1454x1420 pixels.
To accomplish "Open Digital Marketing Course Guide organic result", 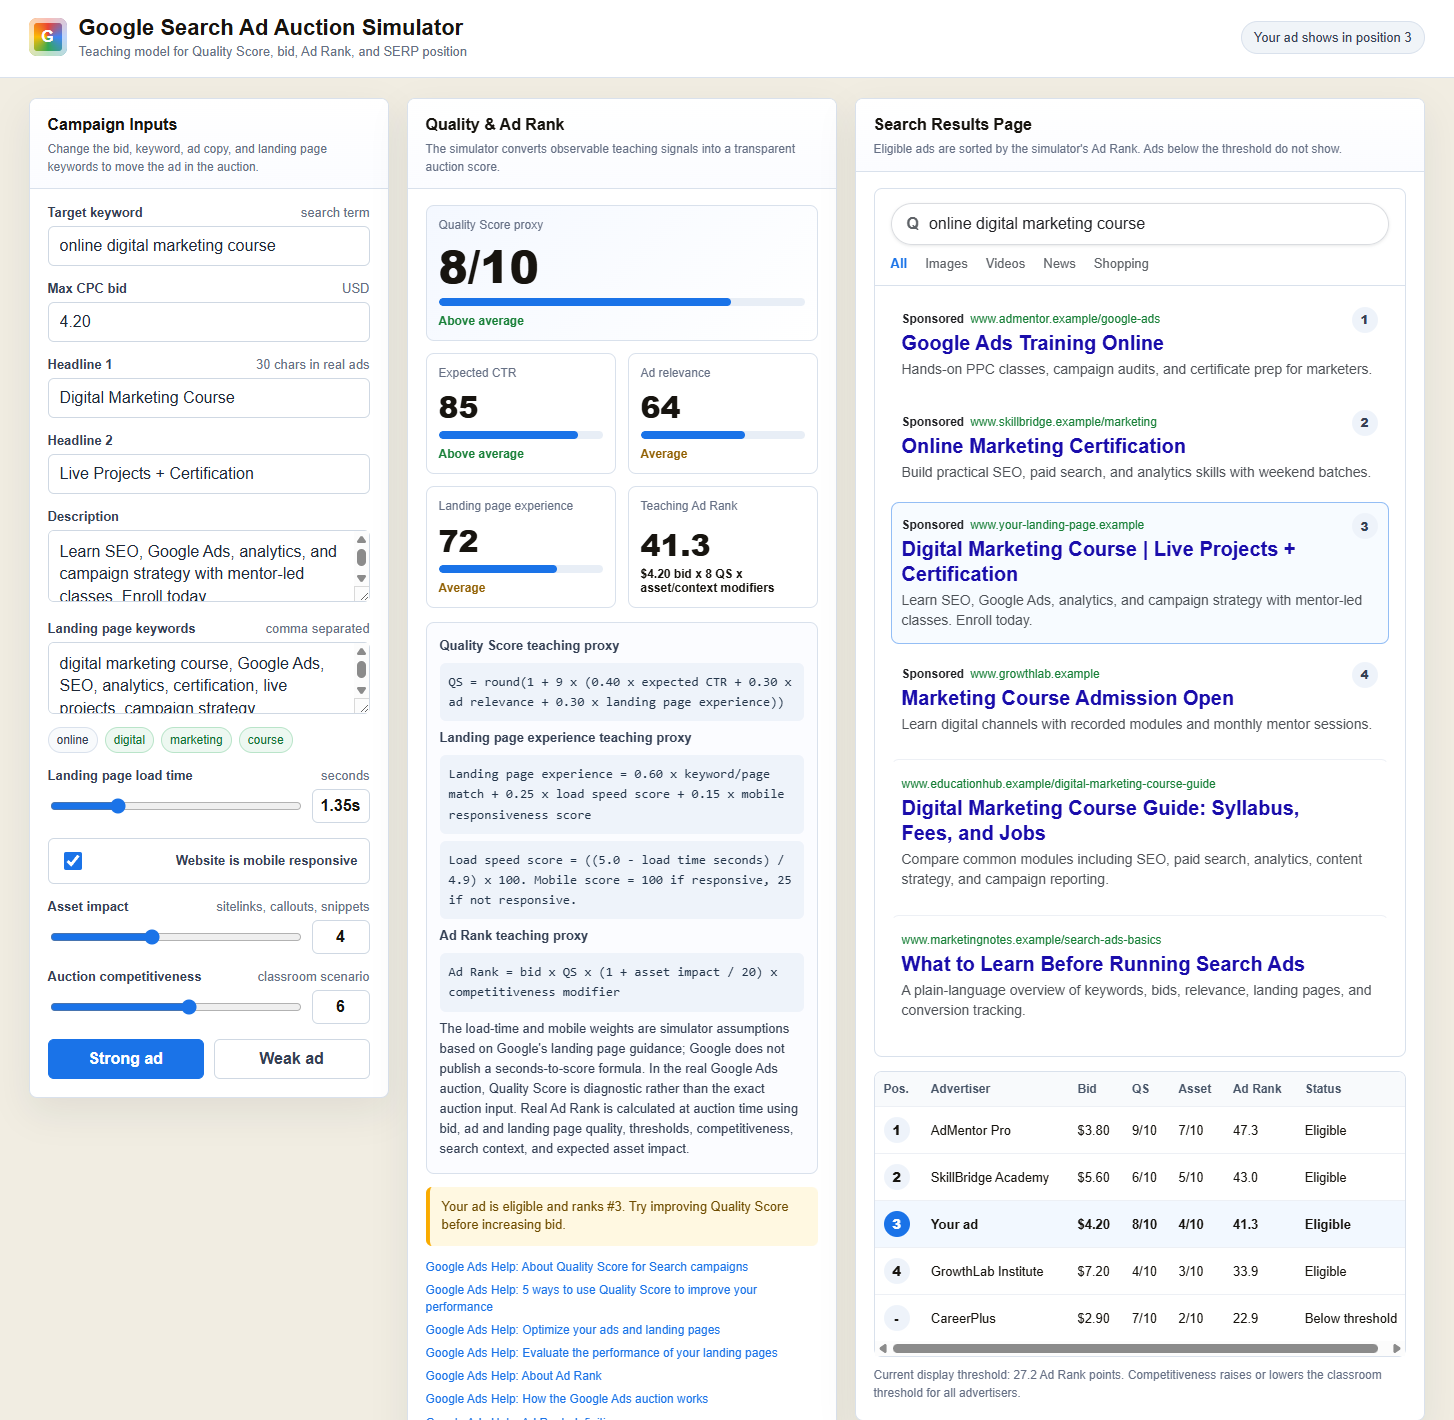I will pyautogui.click(x=1100, y=821).
